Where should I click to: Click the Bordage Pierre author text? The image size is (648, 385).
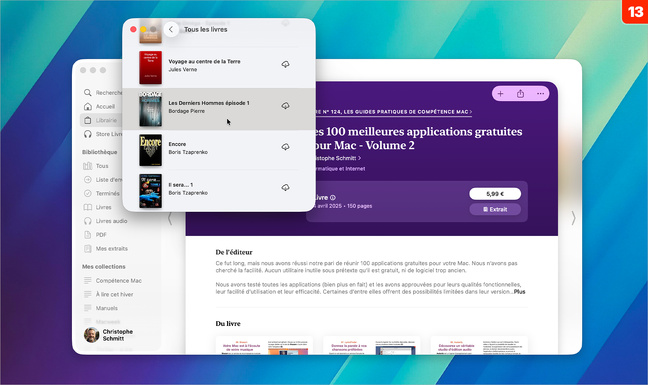click(186, 111)
